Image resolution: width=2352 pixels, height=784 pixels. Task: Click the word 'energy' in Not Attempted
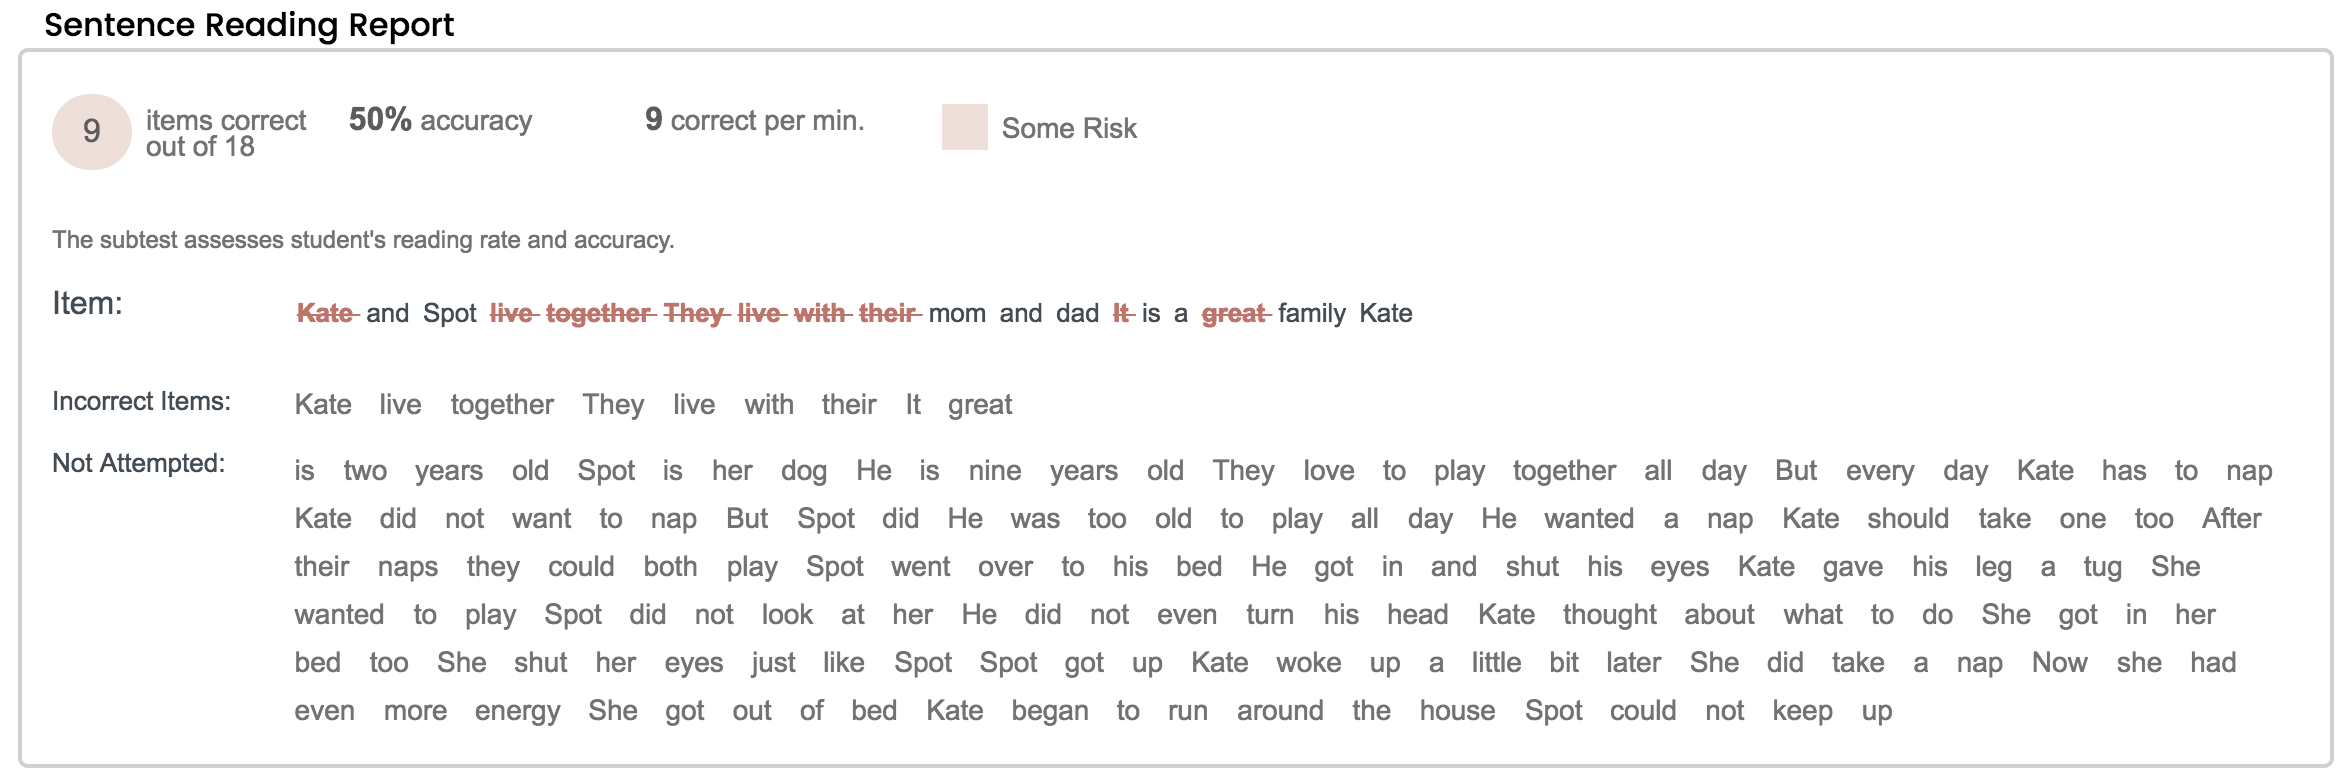click(x=517, y=711)
